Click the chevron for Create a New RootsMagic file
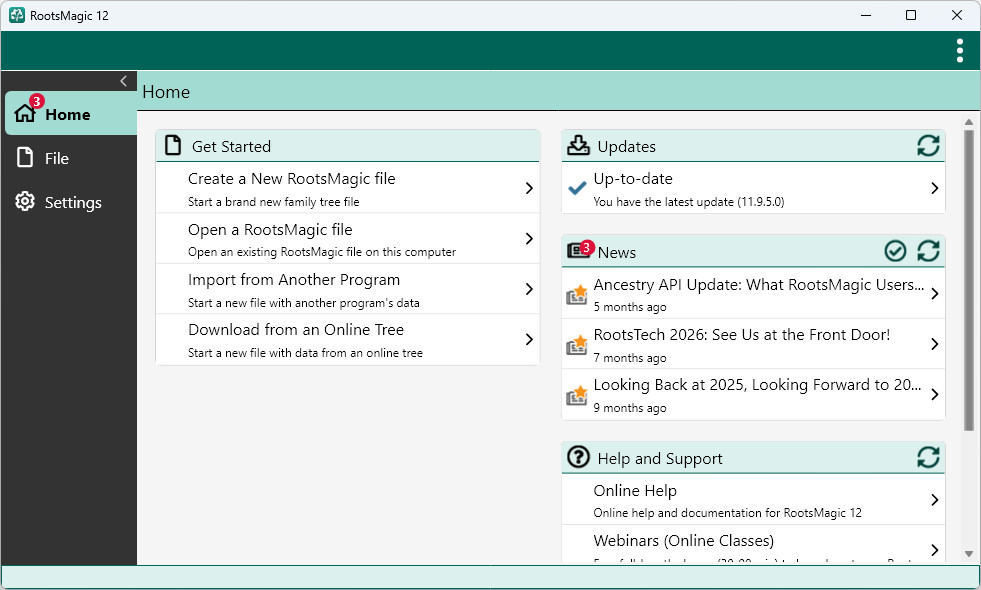This screenshot has height=590, width=981. click(x=529, y=188)
